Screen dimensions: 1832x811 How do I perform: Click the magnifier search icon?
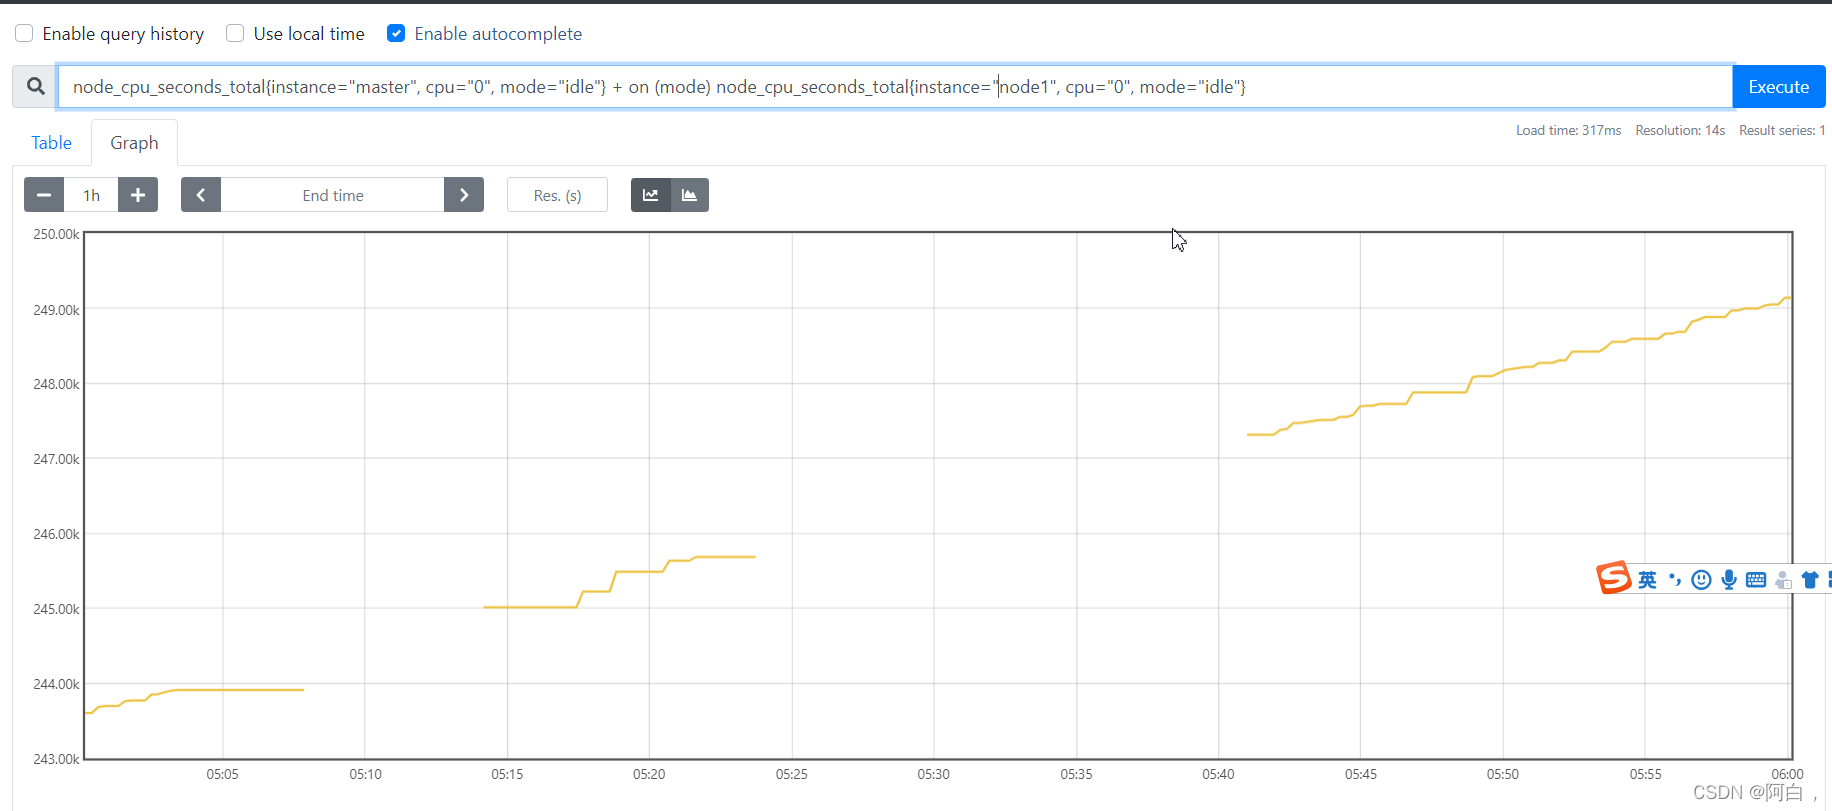pyautogui.click(x=36, y=87)
